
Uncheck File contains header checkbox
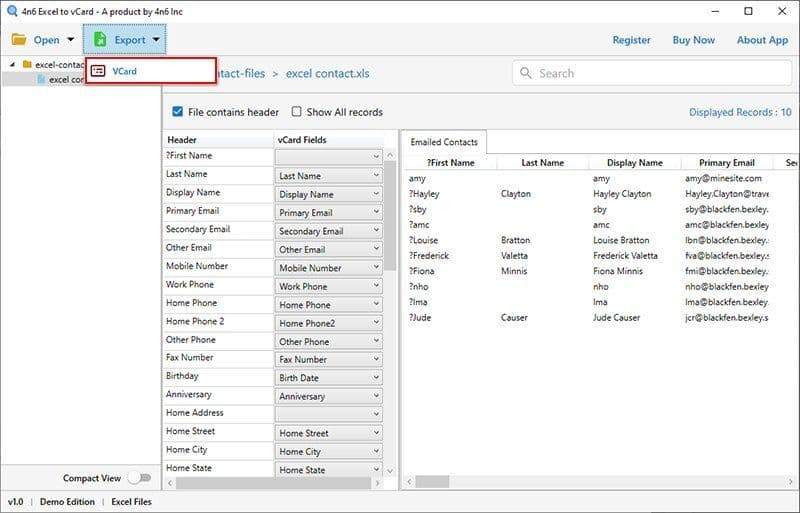tap(177, 112)
